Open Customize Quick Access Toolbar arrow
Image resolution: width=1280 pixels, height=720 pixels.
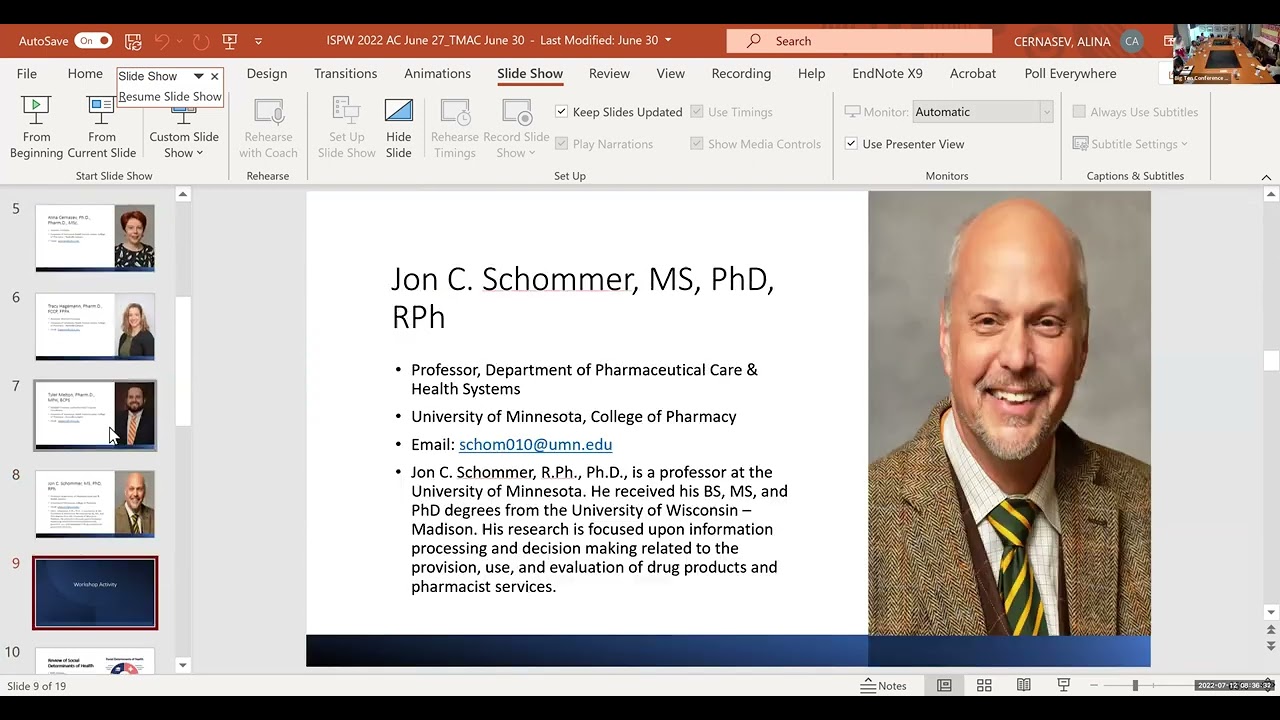click(x=258, y=41)
